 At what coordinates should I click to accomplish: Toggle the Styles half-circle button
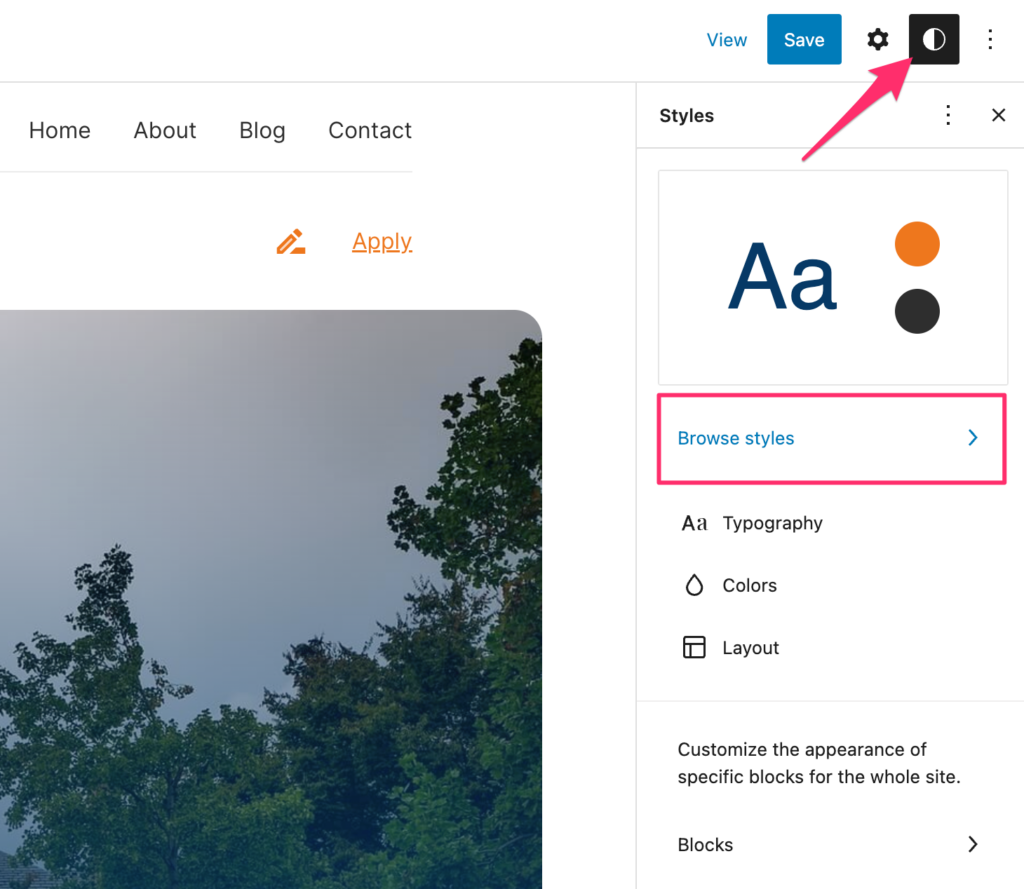[934, 39]
